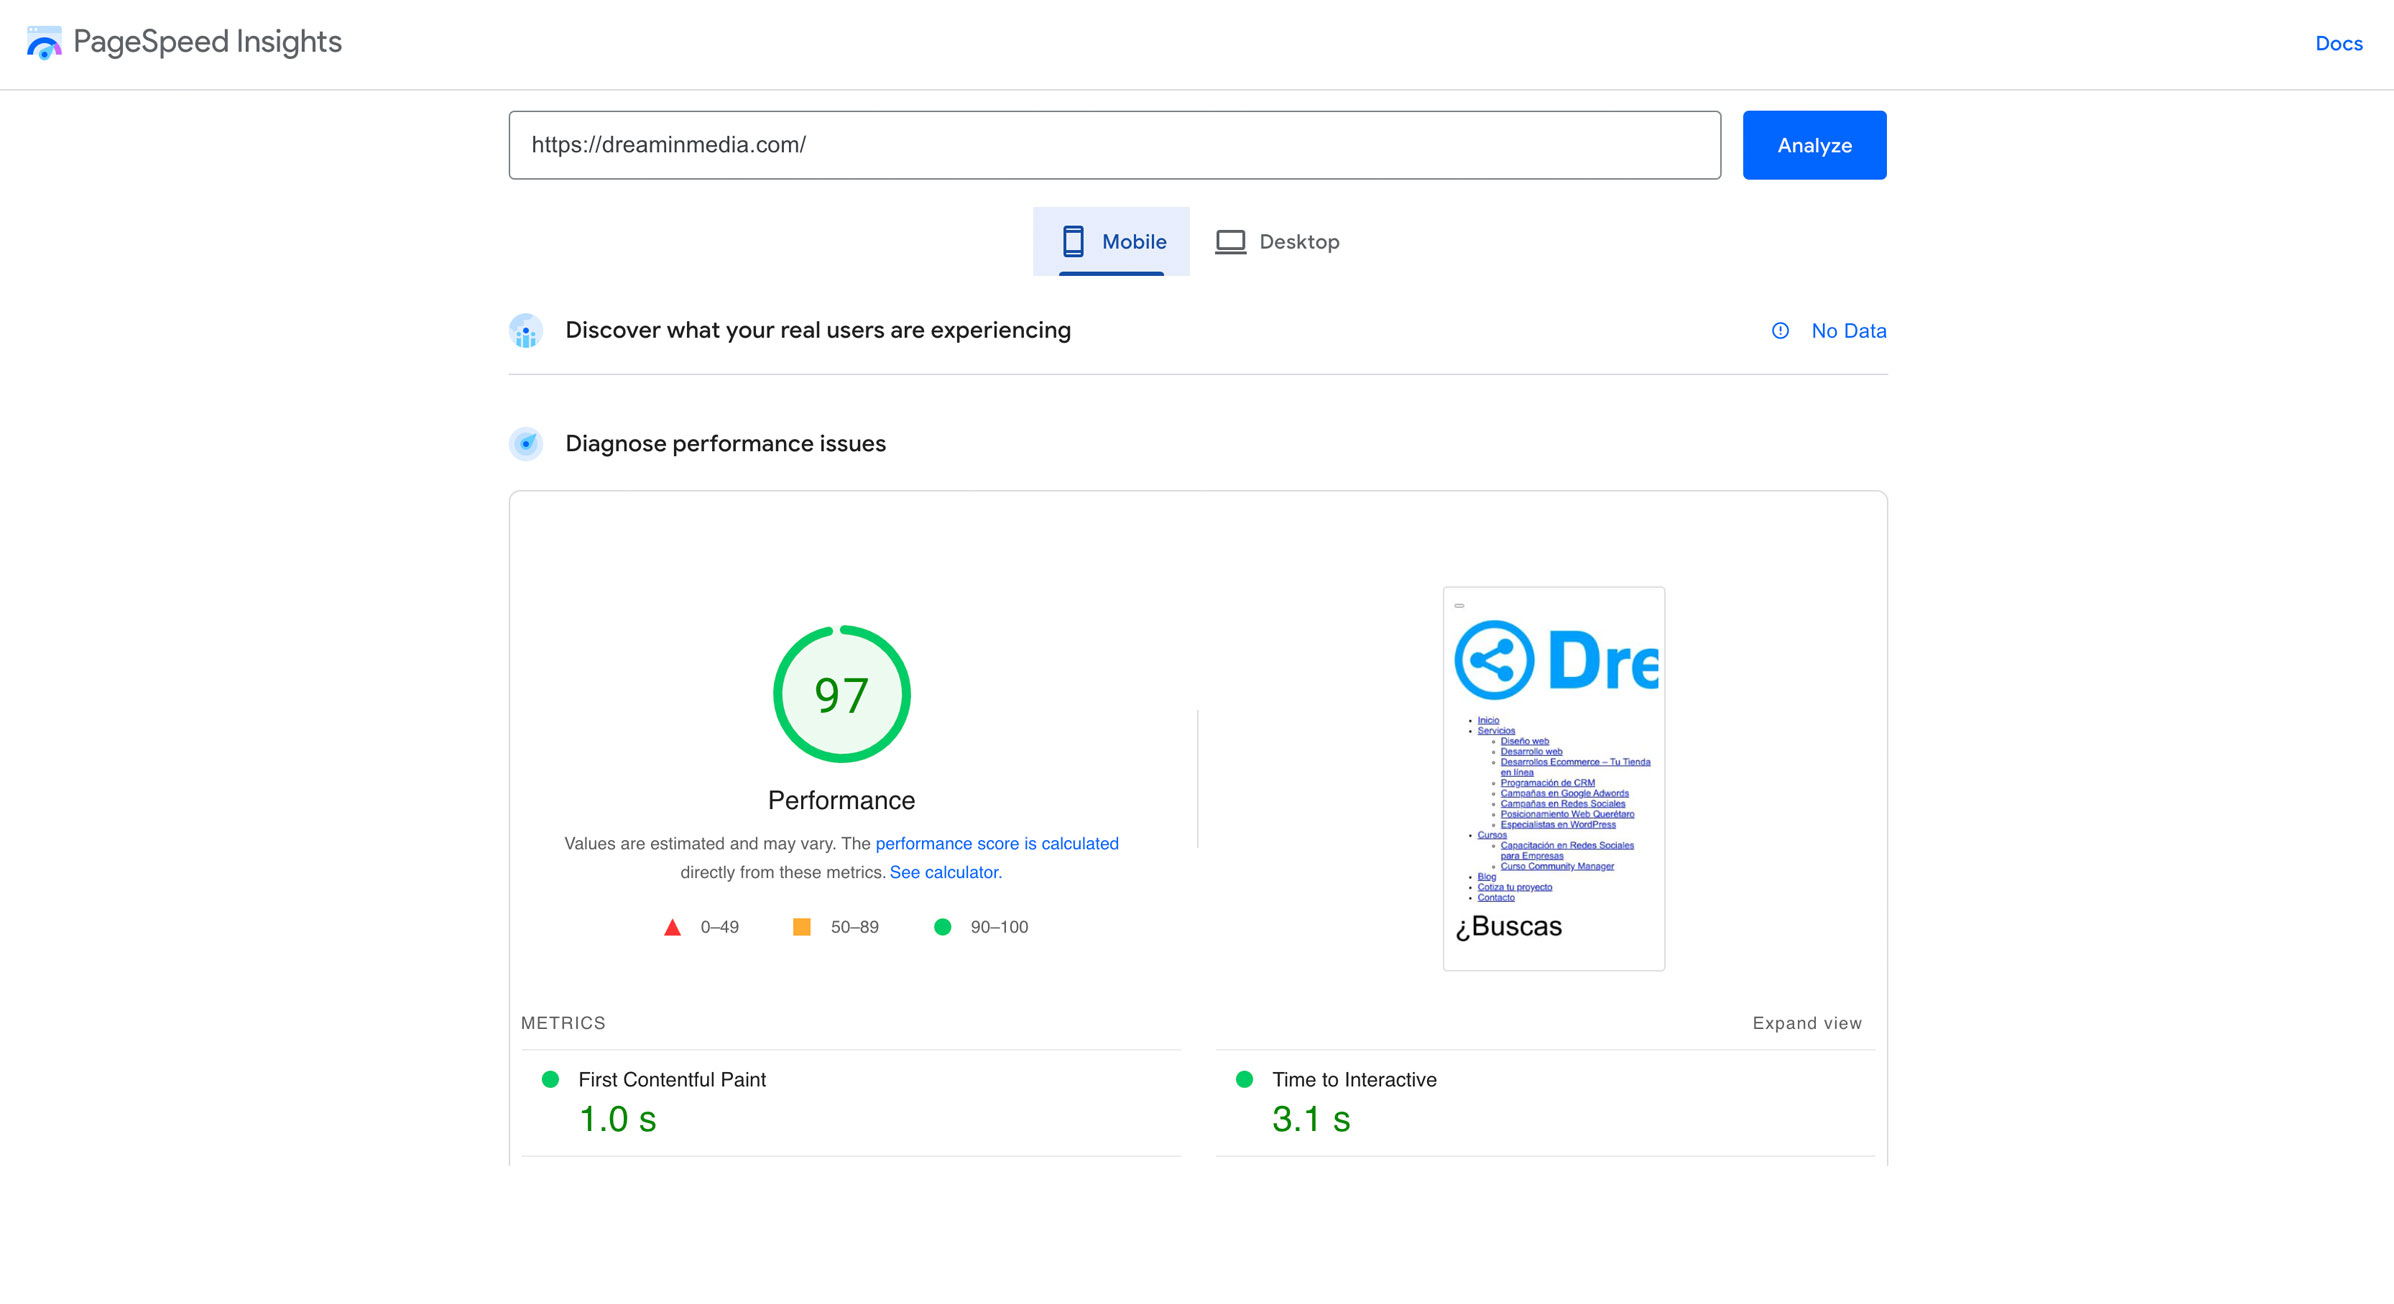Screen dimensions: 2394x1304
Task: Click the PageSpeed Insights title text
Action: pyautogui.click(x=207, y=42)
